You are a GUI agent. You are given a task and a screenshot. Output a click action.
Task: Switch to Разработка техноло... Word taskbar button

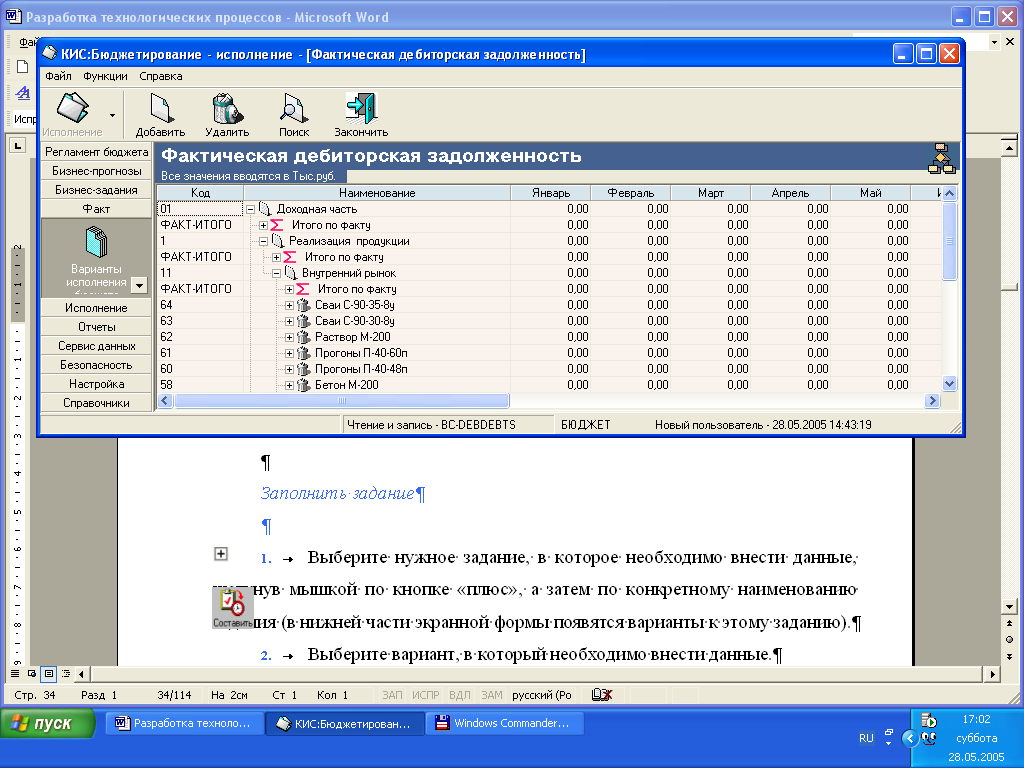(184, 723)
